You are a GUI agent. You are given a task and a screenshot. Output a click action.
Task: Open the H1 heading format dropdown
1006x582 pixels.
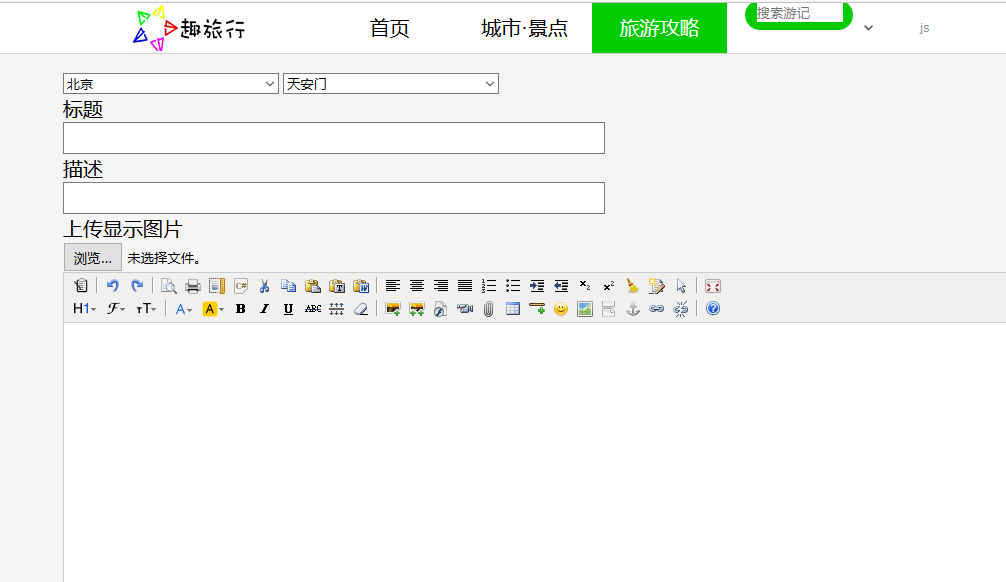click(84, 309)
